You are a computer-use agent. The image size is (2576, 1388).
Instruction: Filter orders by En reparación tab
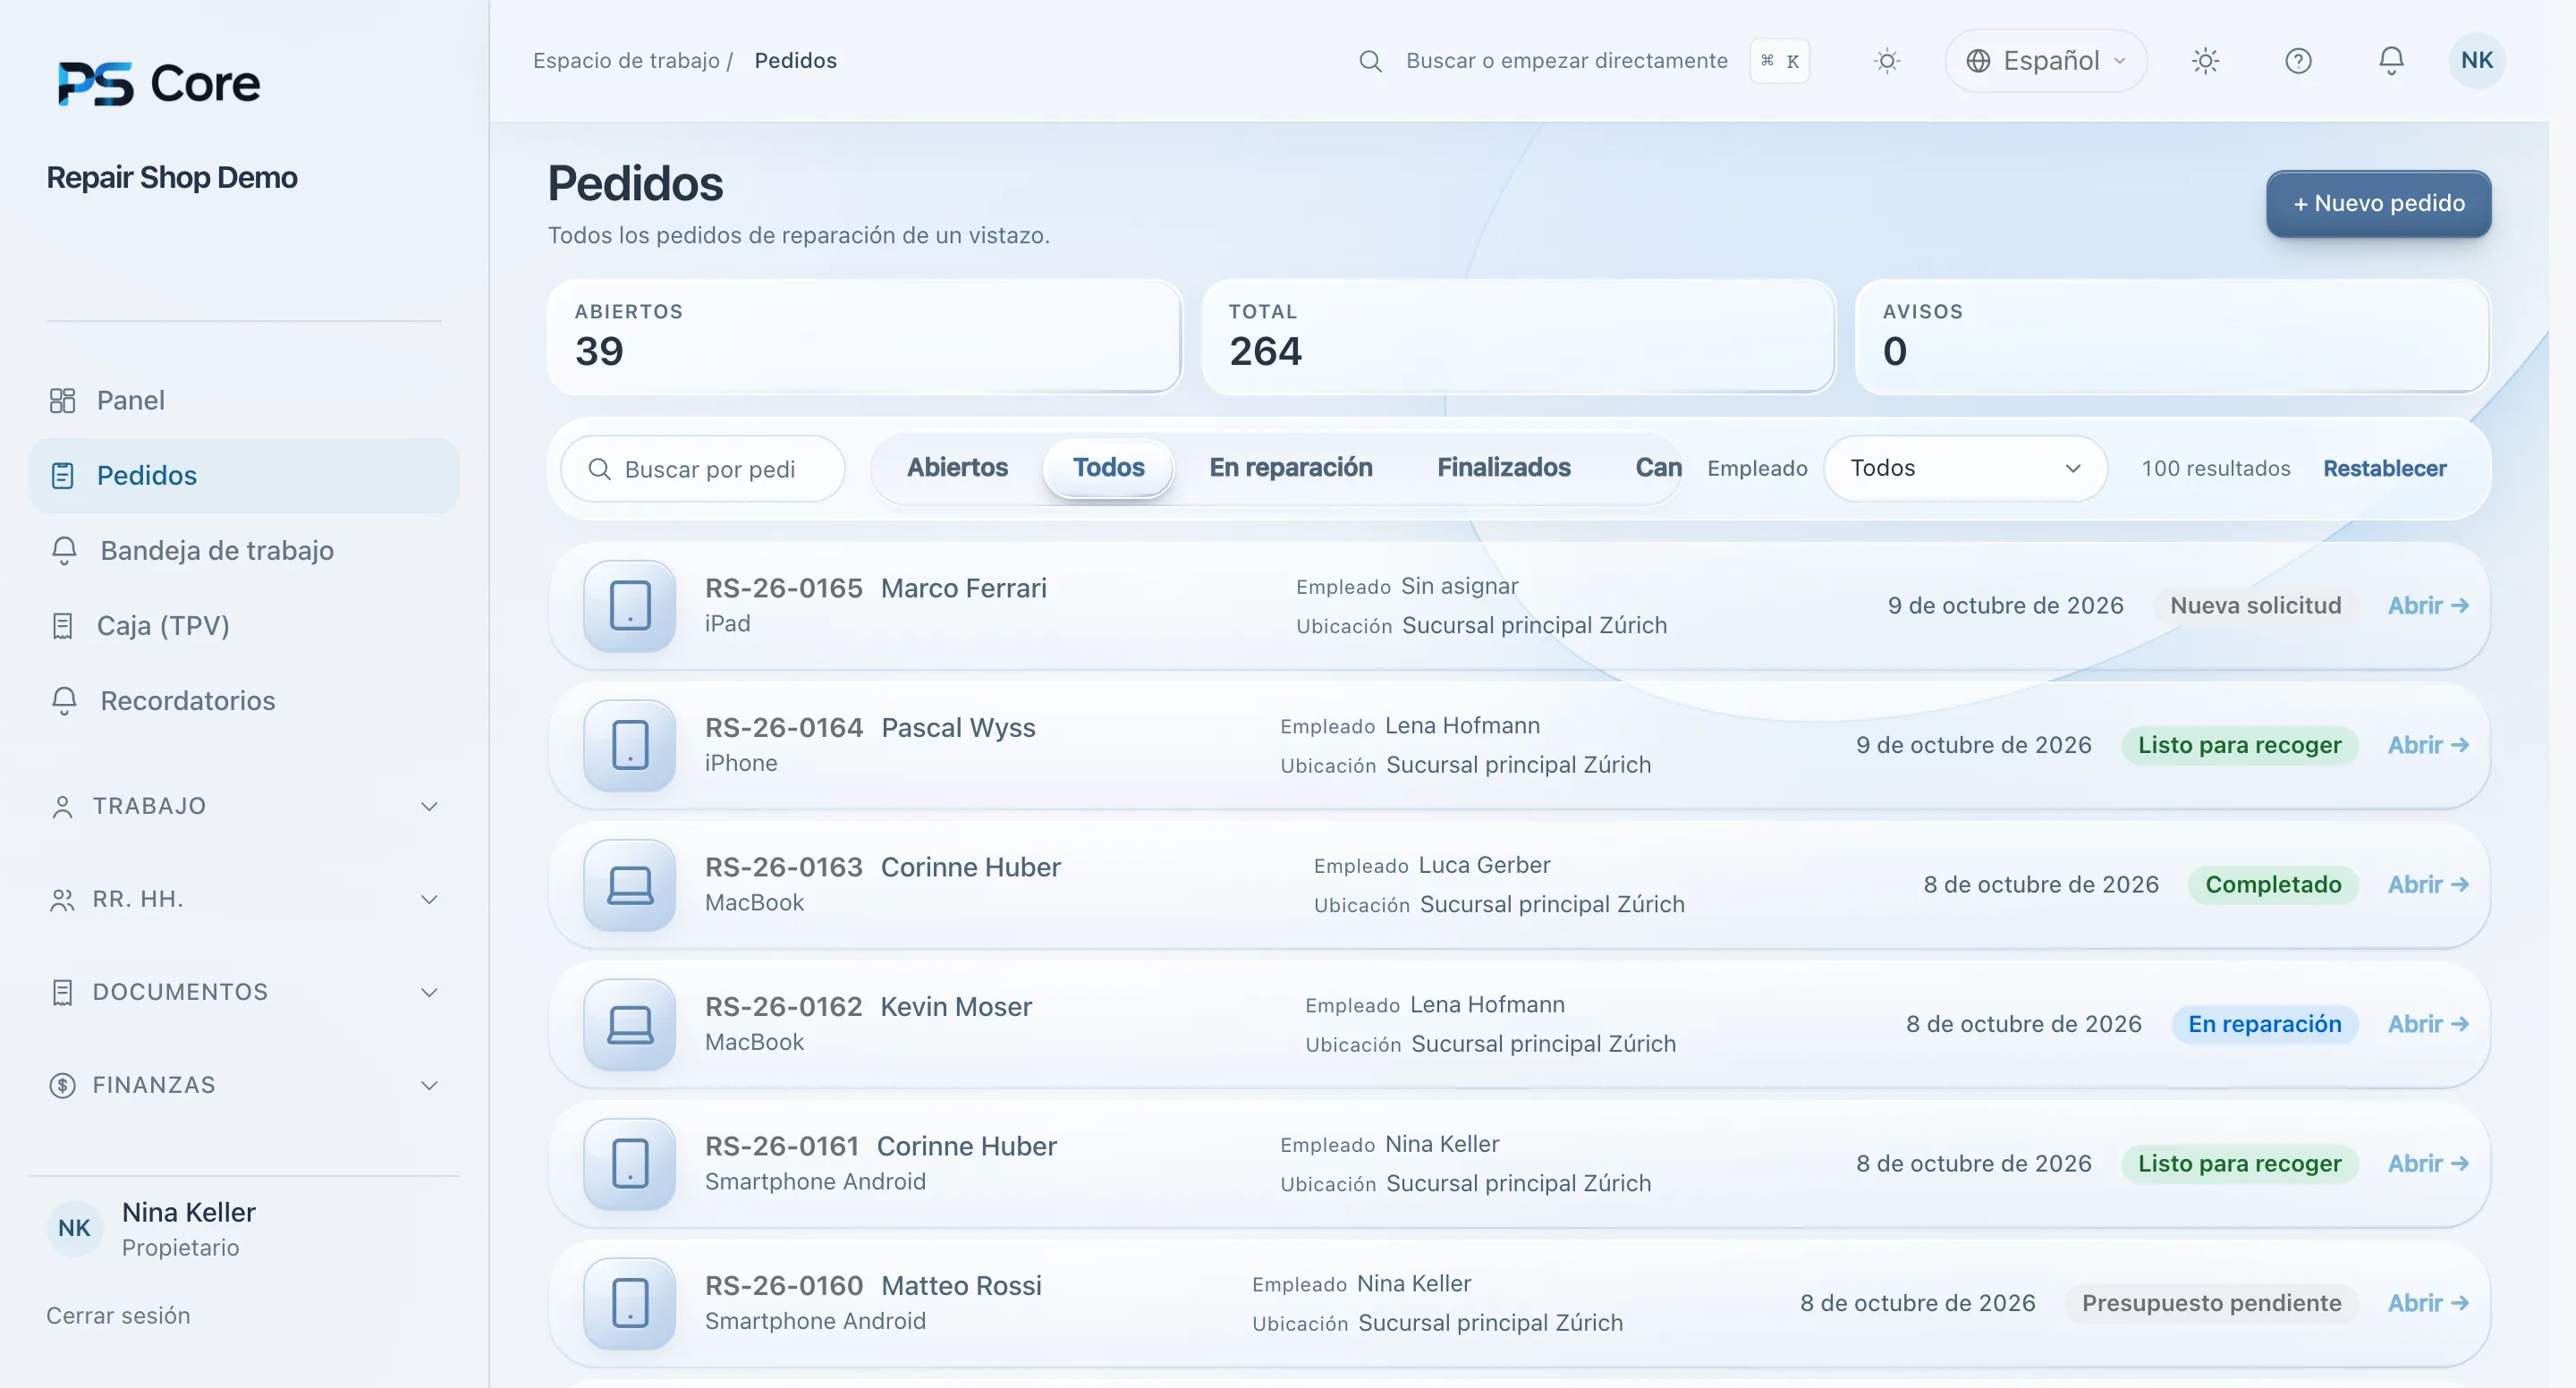click(x=1290, y=467)
